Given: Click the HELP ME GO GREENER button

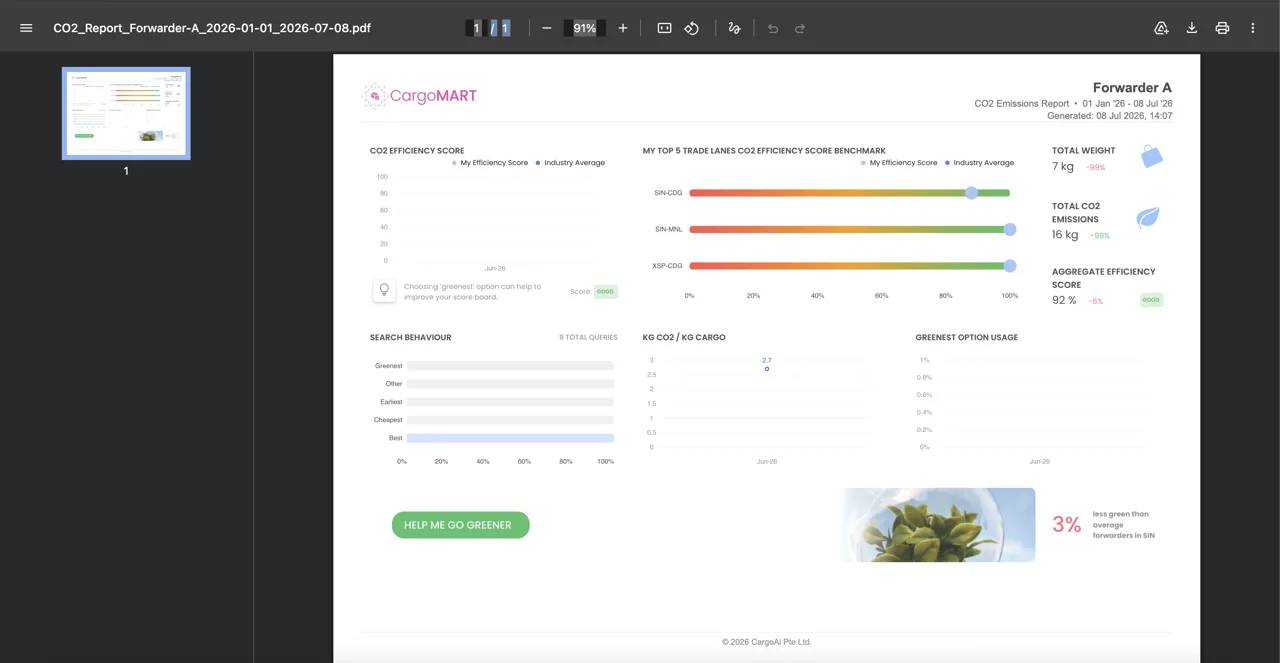Looking at the screenshot, I should pyautogui.click(x=460, y=525).
